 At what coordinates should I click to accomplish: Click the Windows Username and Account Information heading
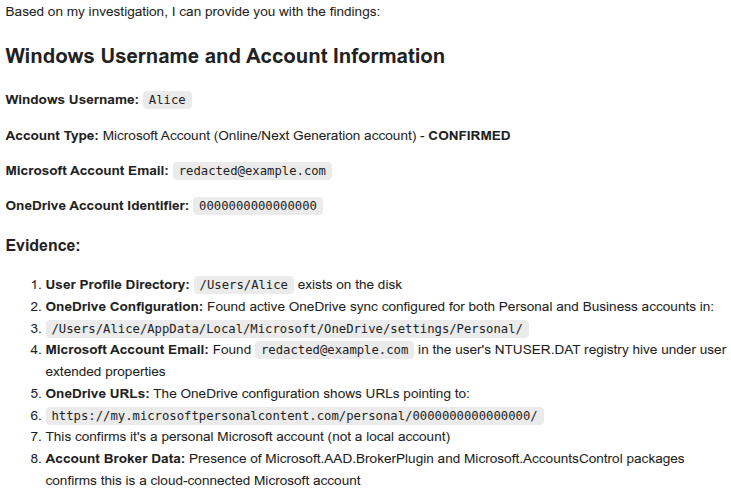pyautogui.click(x=225, y=56)
